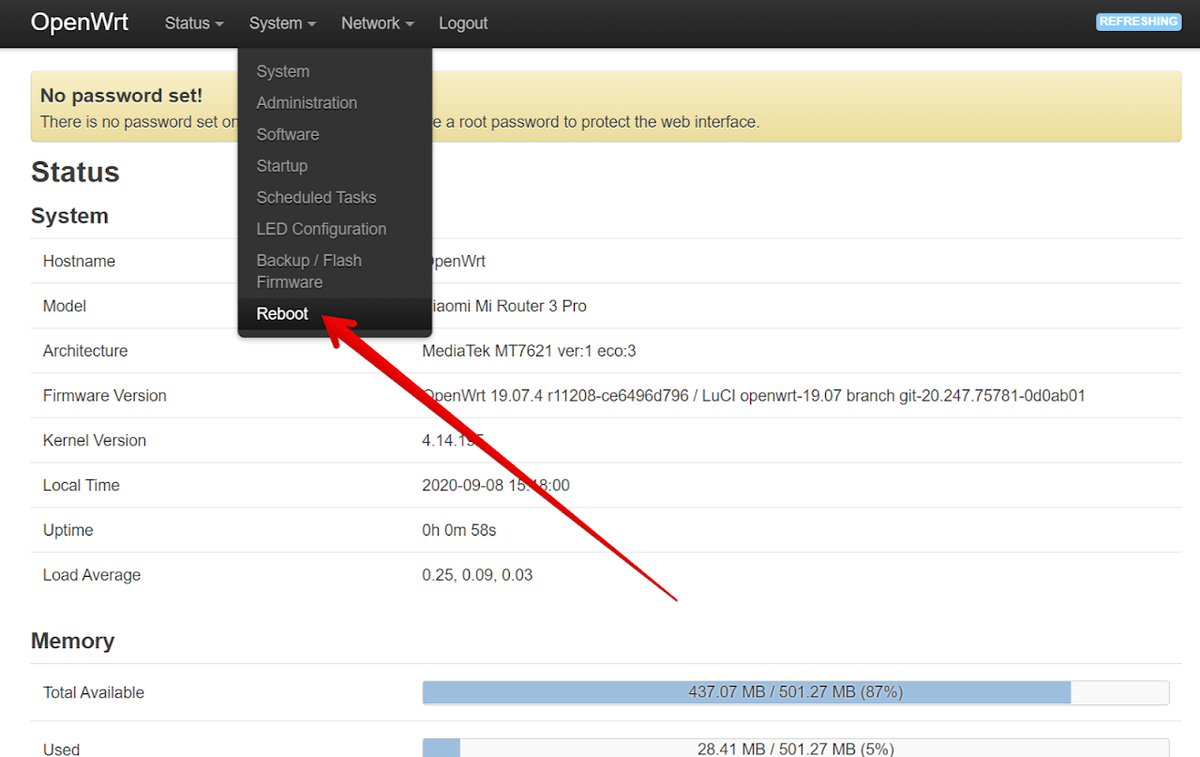Click the Total Available label
1200x757 pixels.
pos(94,693)
